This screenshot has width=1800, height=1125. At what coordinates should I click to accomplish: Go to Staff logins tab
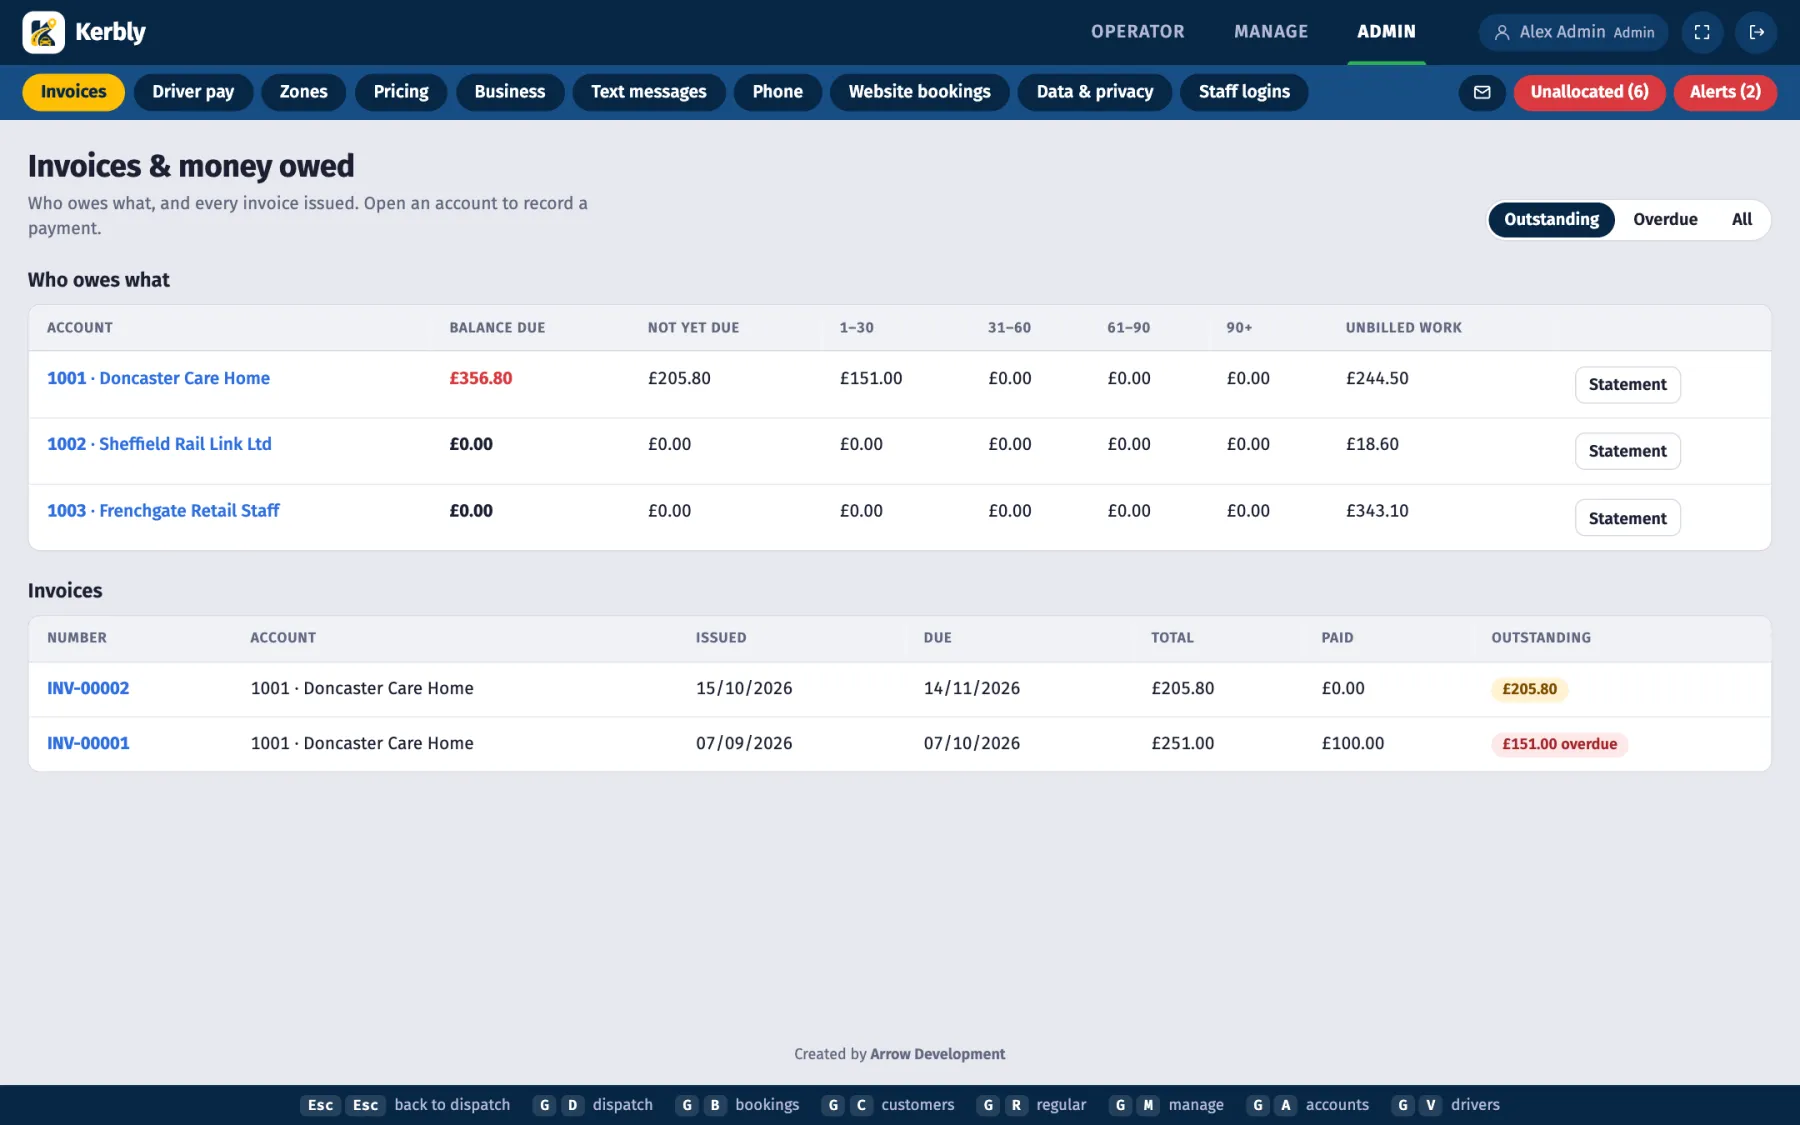(x=1244, y=92)
